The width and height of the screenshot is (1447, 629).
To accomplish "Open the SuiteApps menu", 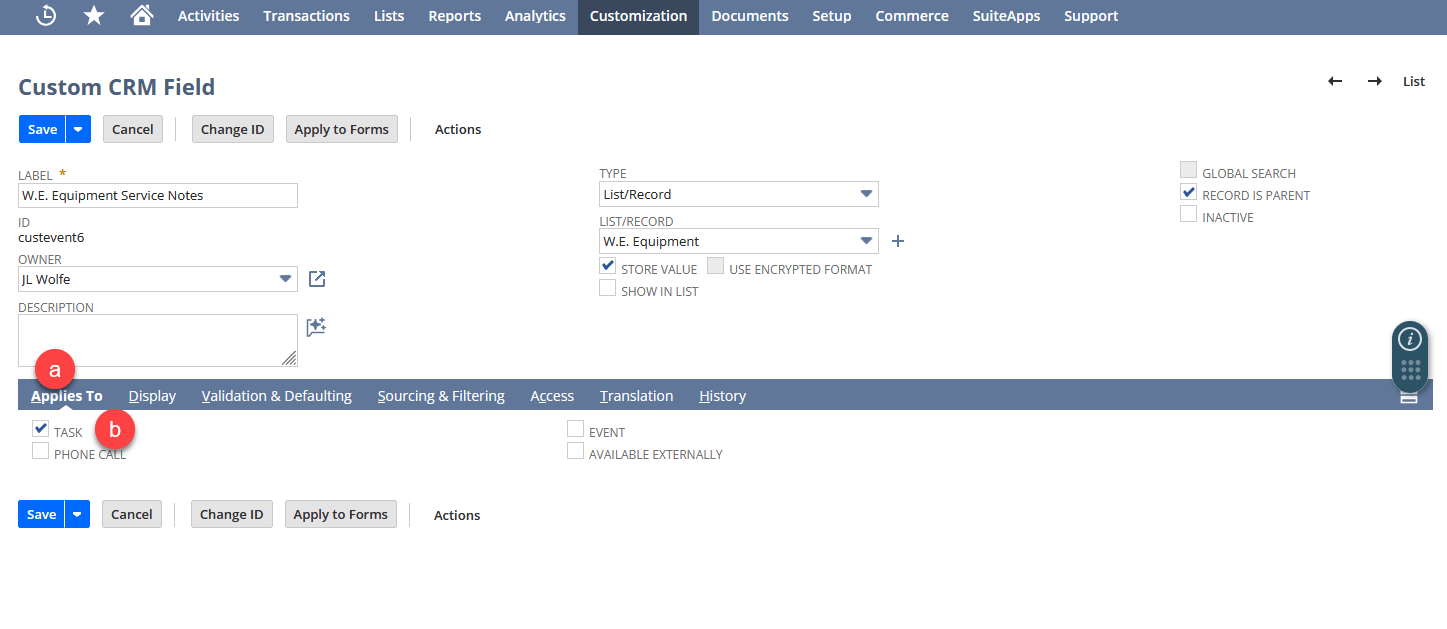I will [x=1006, y=16].
